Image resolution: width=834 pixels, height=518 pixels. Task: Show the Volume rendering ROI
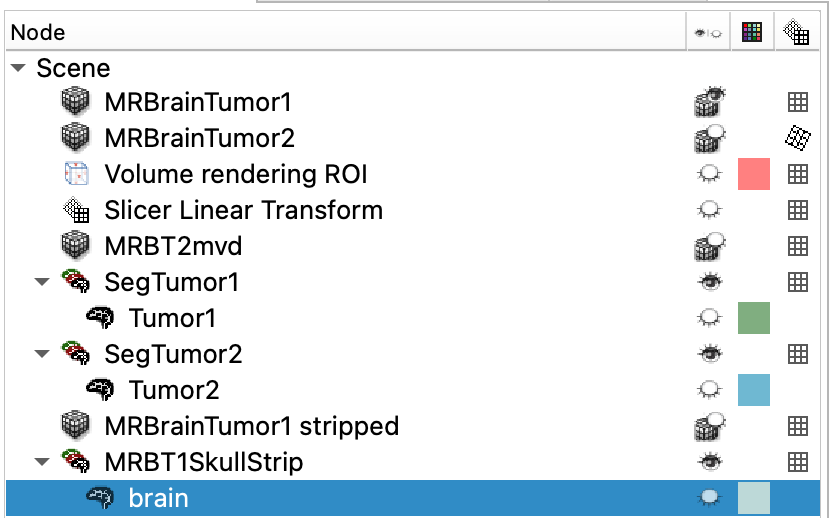710,174
